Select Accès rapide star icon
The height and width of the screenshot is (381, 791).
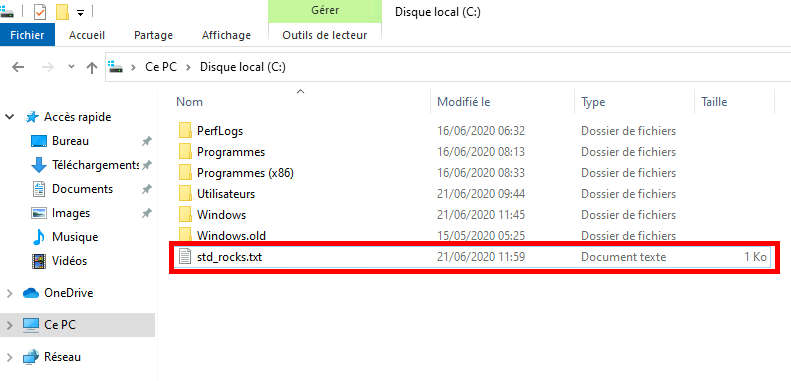pos(32,117)
